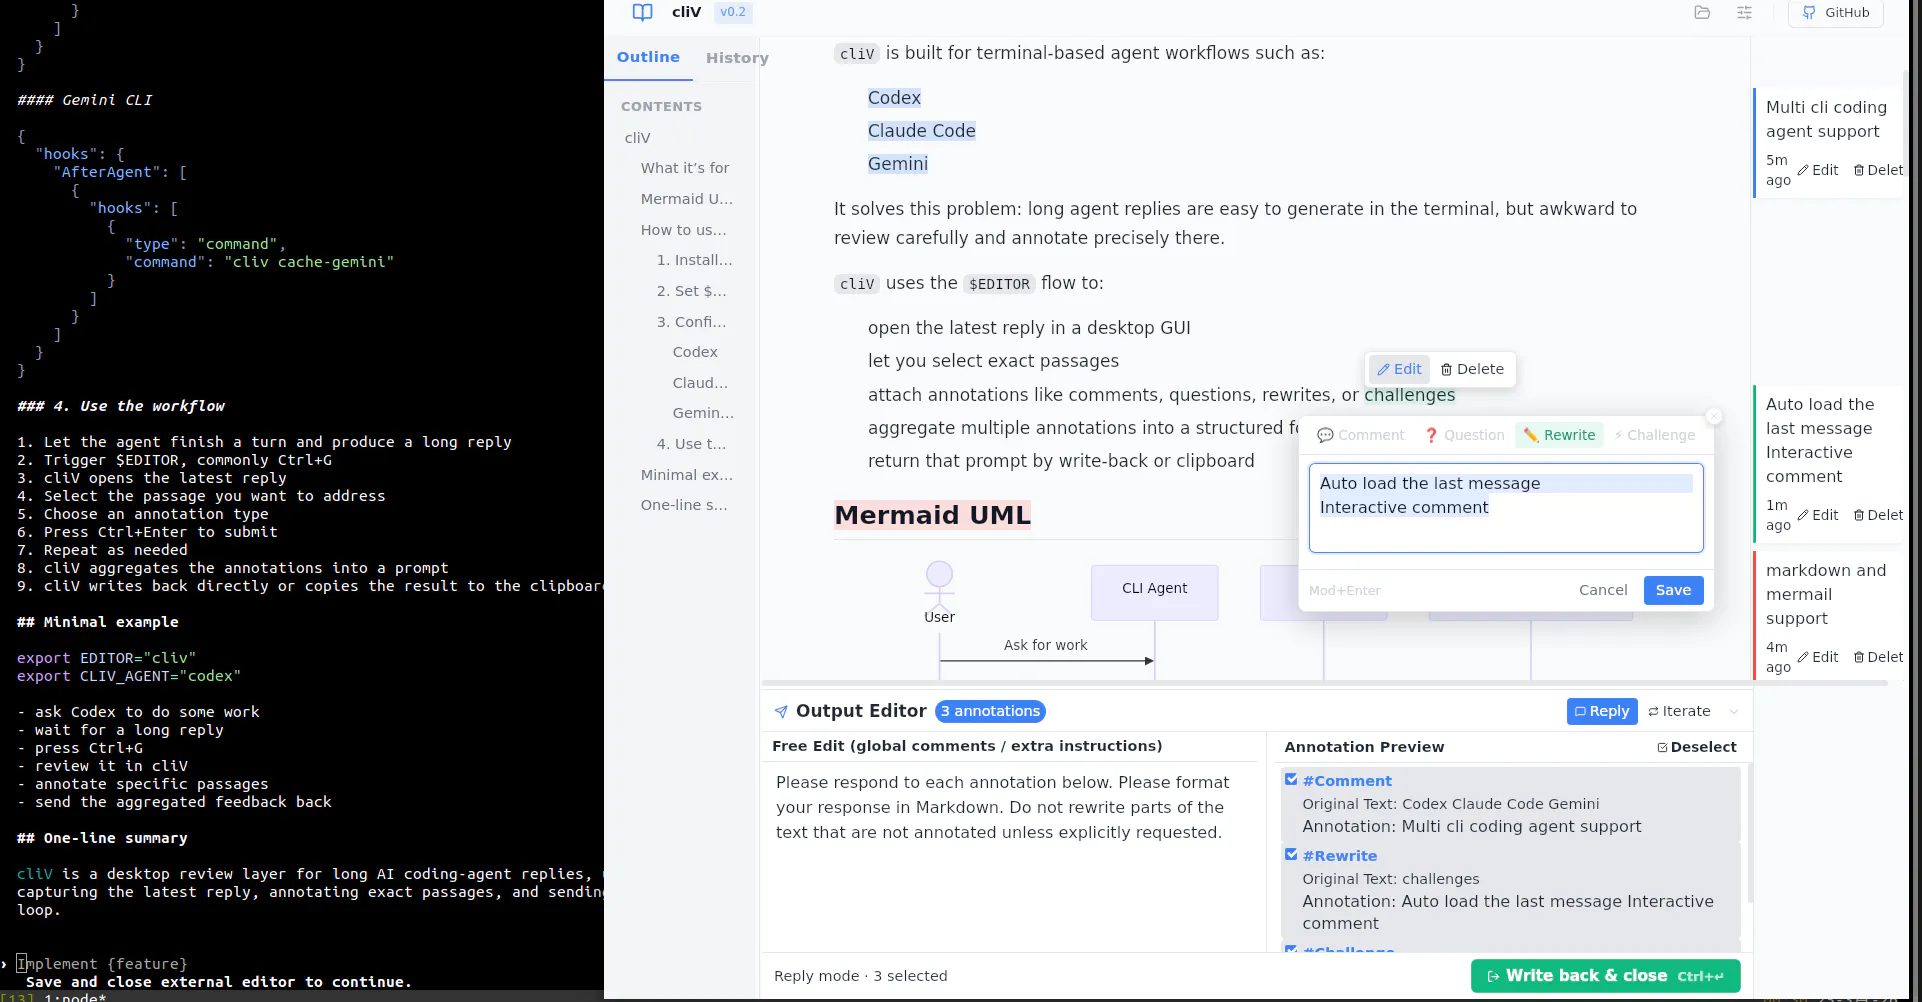Click export EDITOR="cliv" line in terminal
The width and height of the screenshot is (1922, 1002).
tap(106, 658)
